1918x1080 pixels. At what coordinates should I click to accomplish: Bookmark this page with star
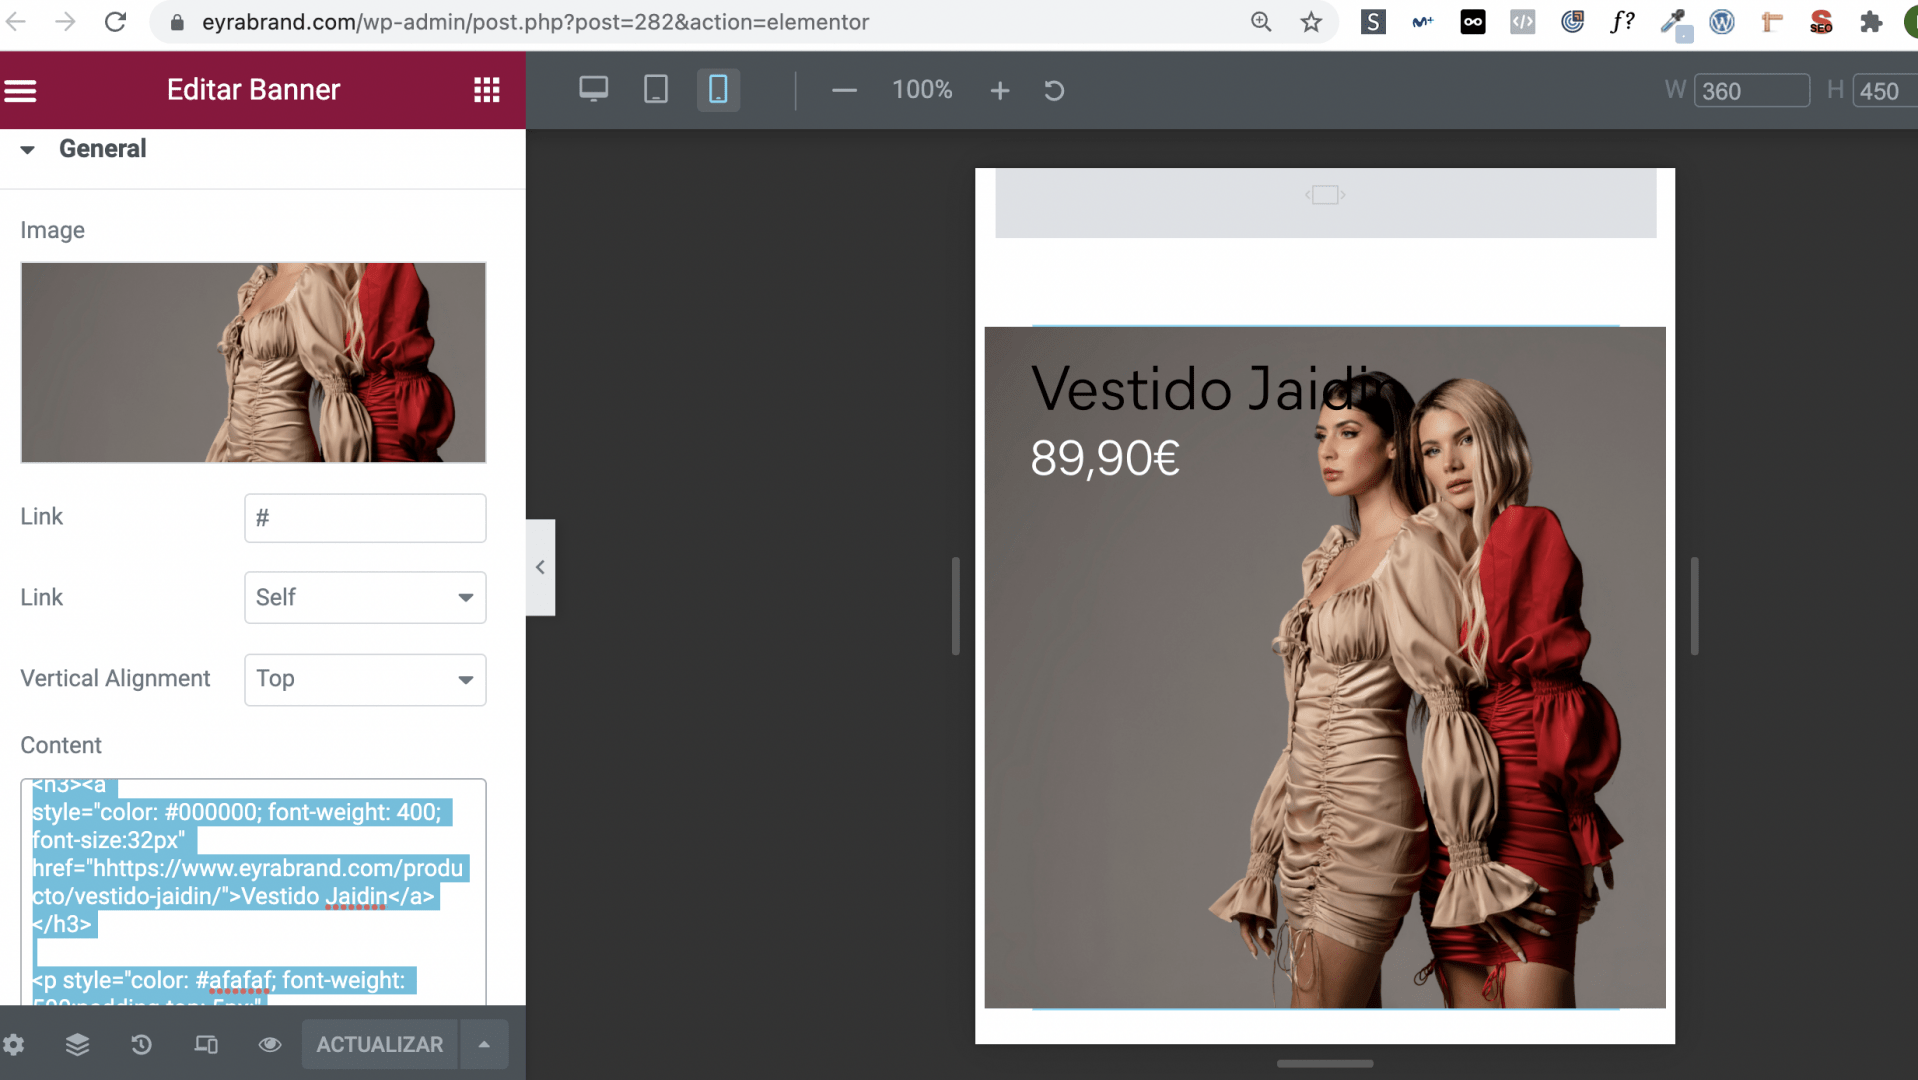click(x=1311, y=22)
